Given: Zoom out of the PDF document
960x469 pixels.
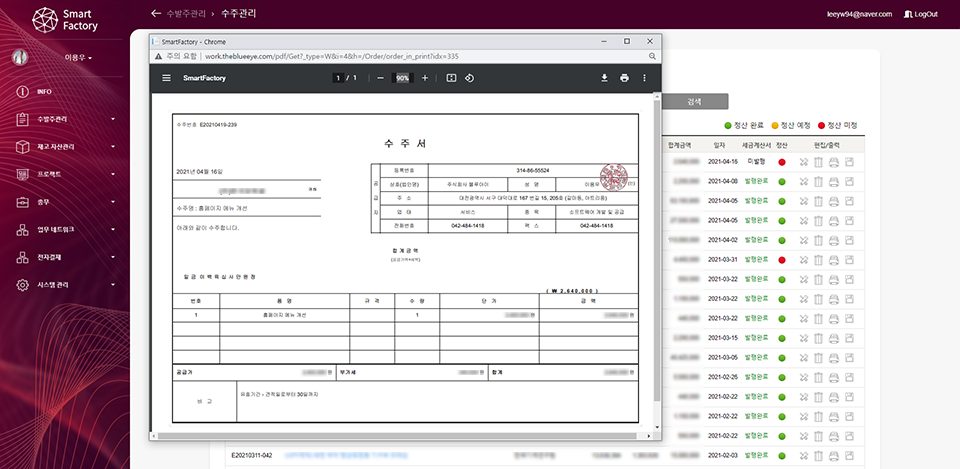Looking at the screenshot, I should [x=380, y=78].
